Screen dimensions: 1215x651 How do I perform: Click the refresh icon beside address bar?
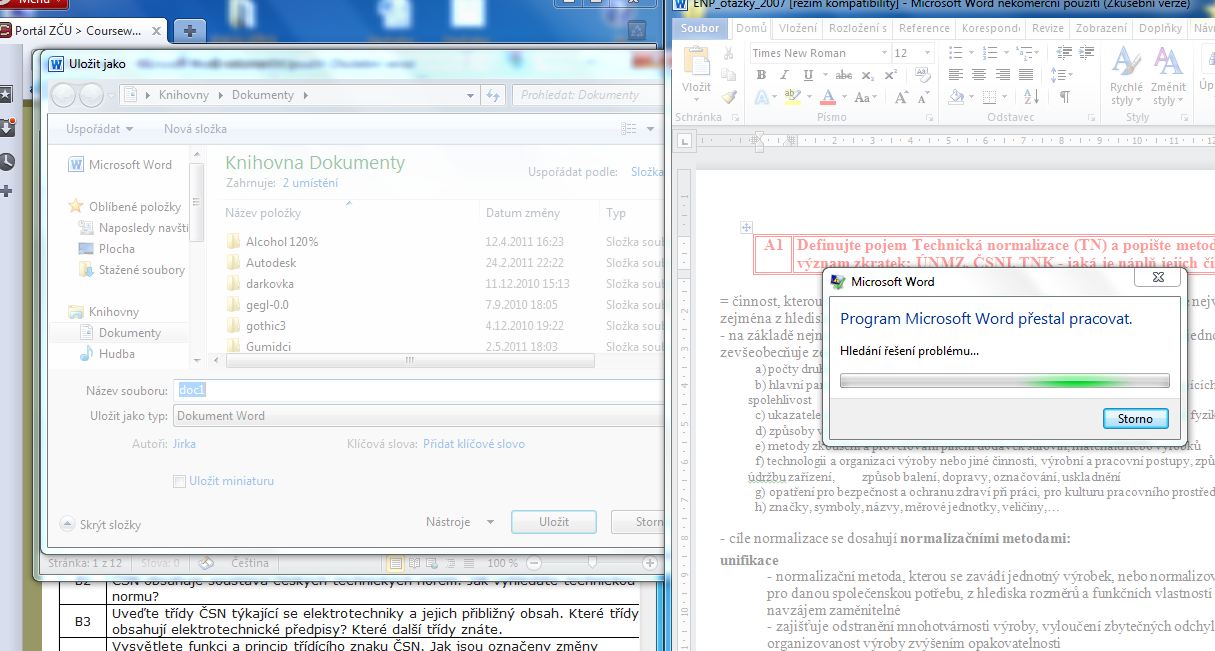(x=492, y=95)
